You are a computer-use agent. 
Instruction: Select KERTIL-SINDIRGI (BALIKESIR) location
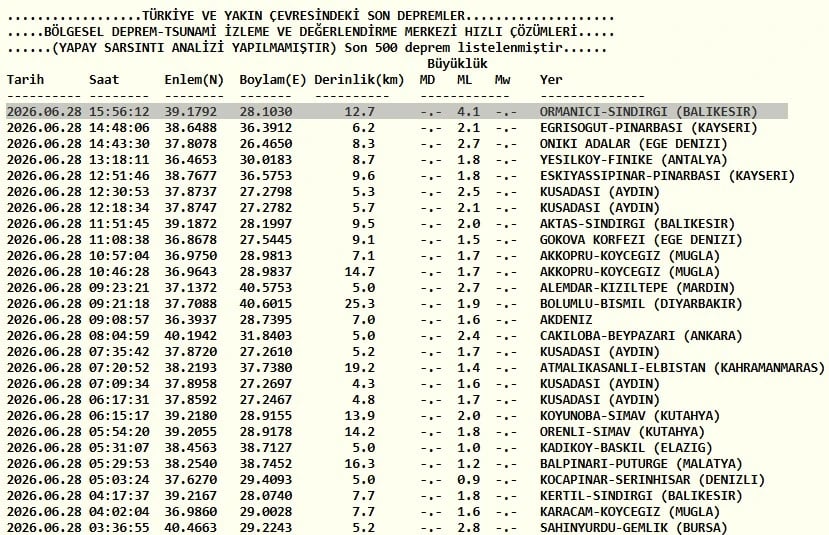tap(641, 495)
